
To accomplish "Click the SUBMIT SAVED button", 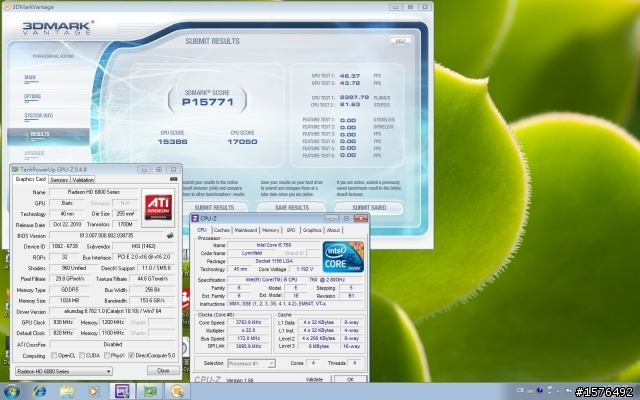I will pyautogui.click(x=369, y=207).
